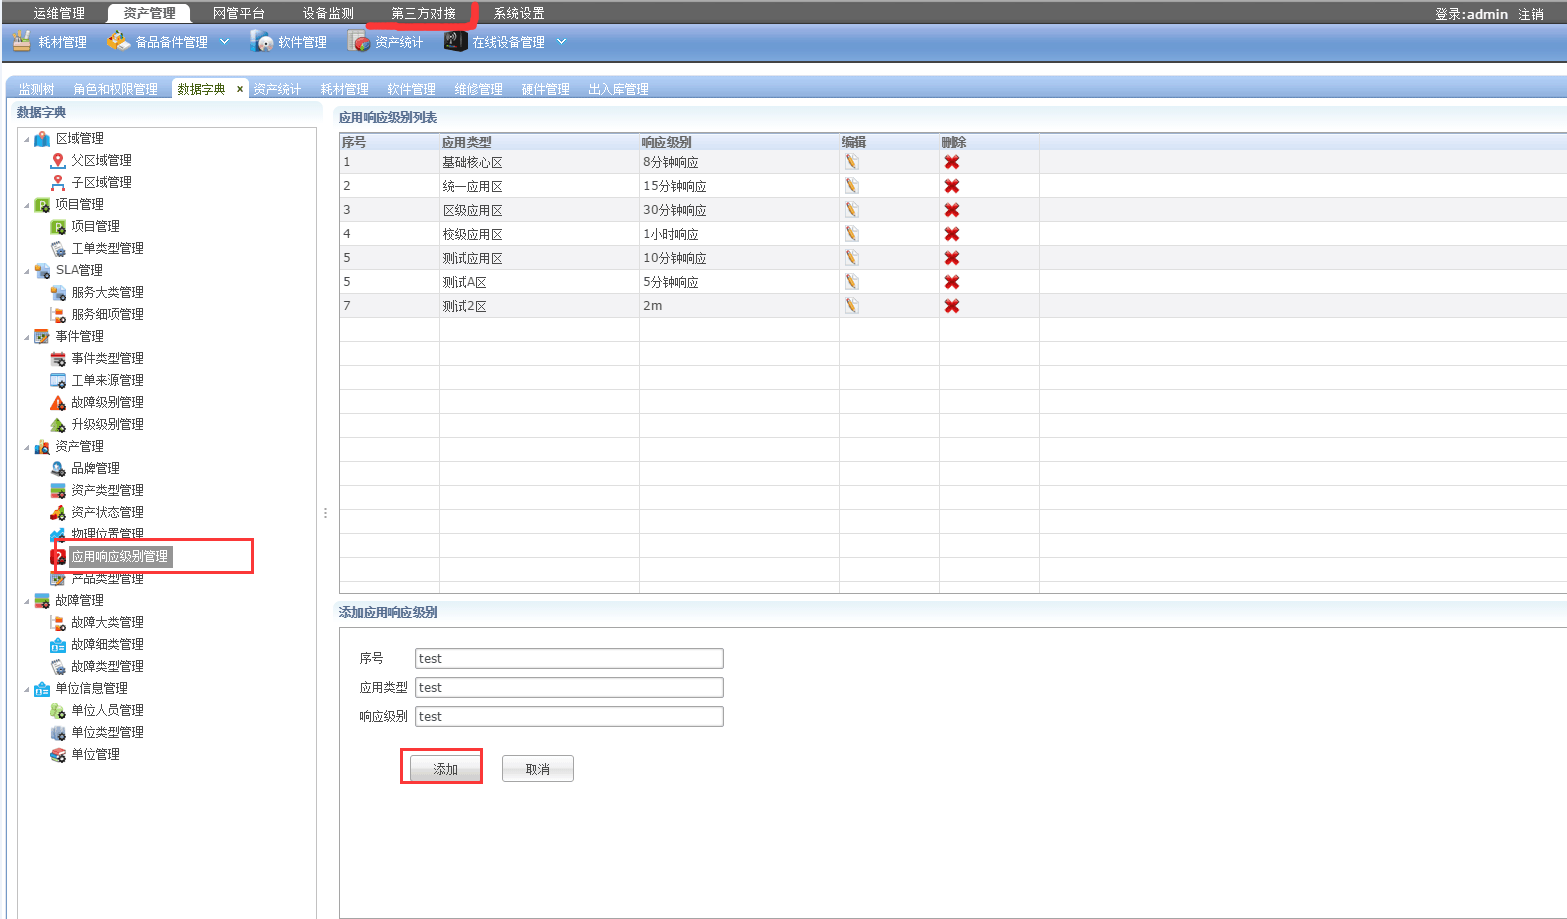Select the 单位管理 tree item

(x=97, y=754)
